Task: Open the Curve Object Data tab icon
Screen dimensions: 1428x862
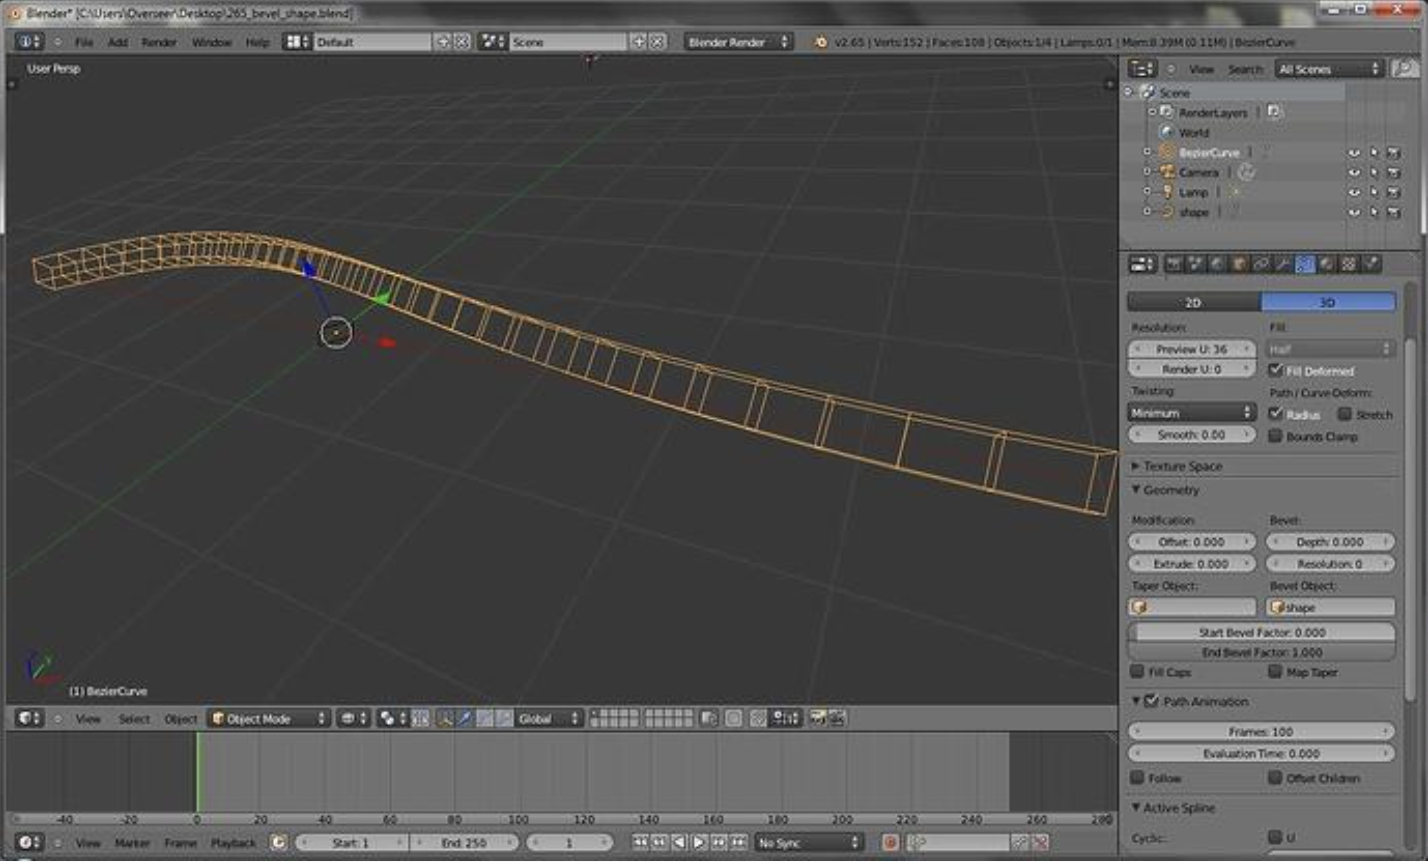Action: (x=1305, y=264)
